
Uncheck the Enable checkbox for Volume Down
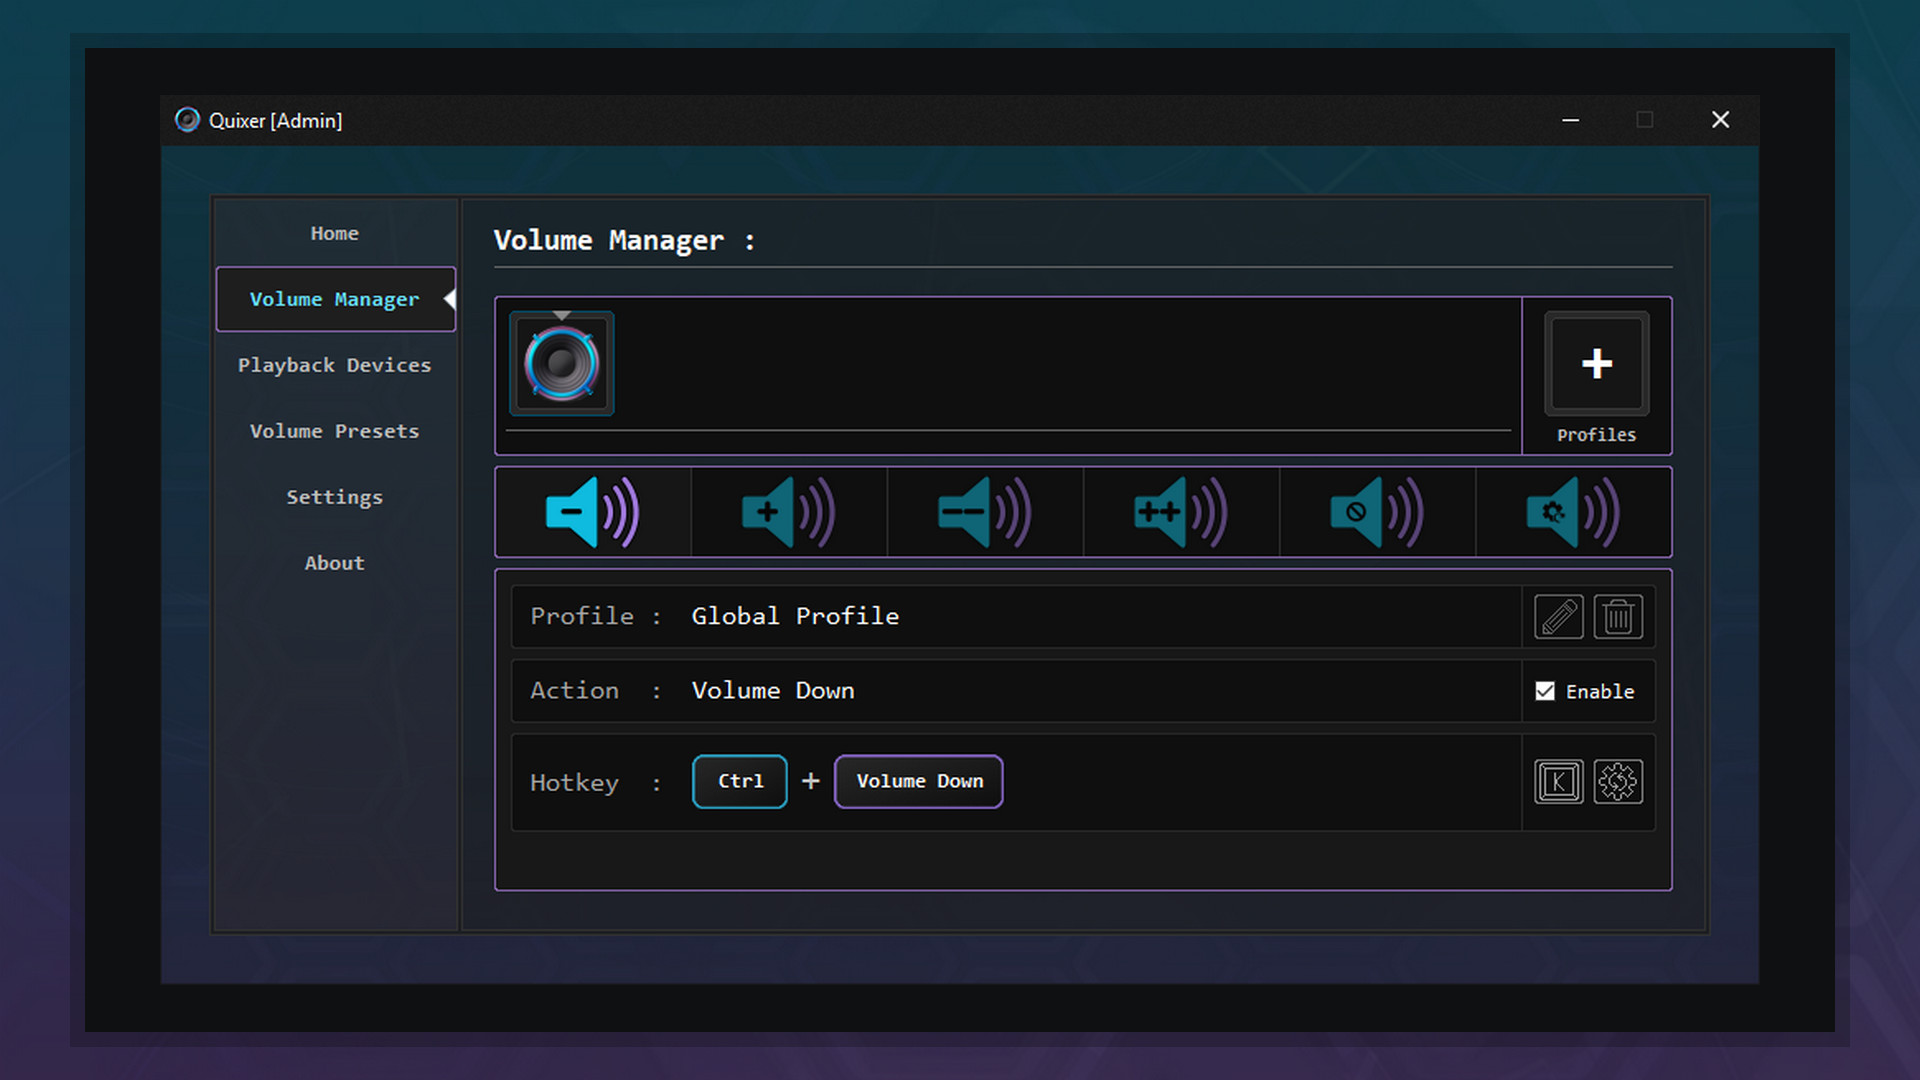coord(1544,690)
